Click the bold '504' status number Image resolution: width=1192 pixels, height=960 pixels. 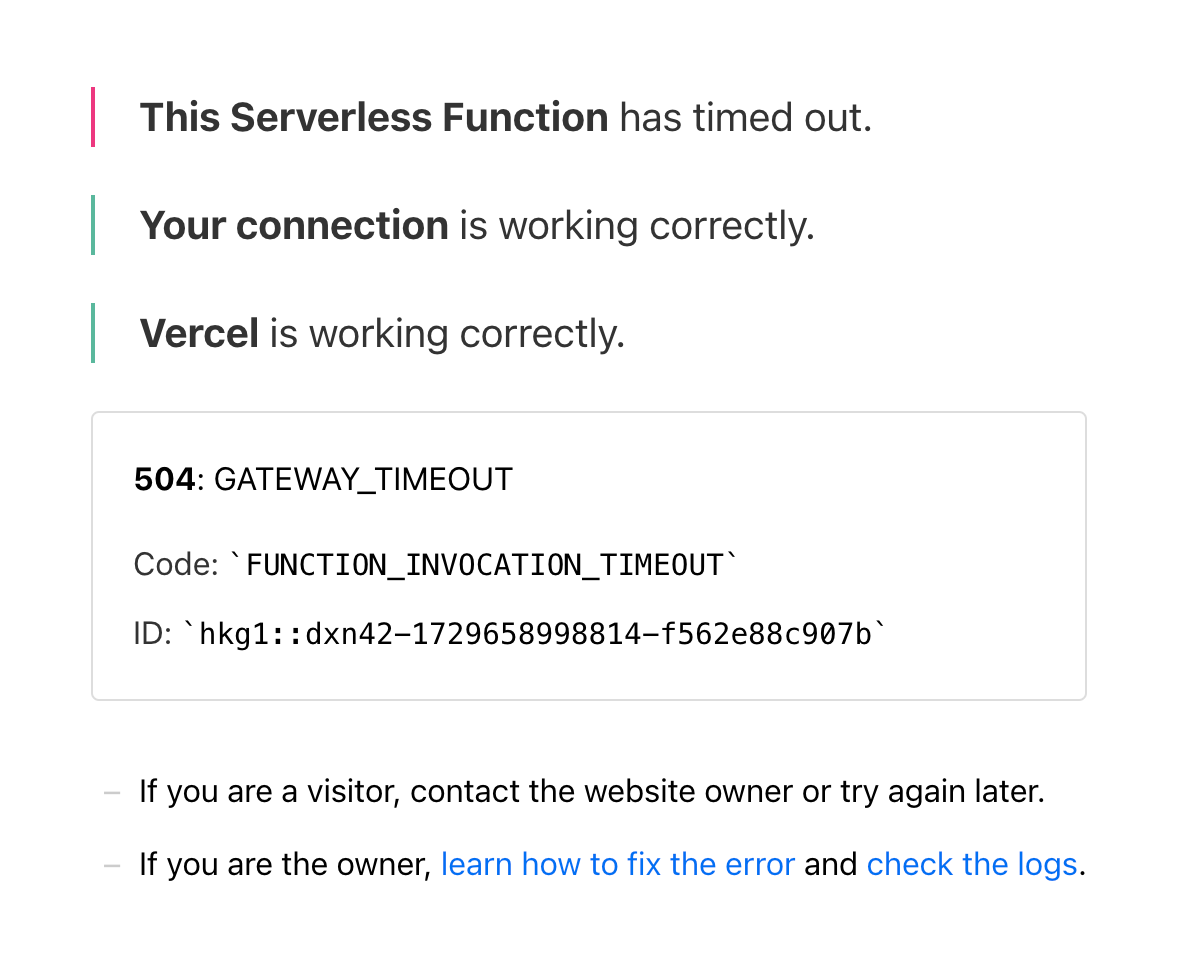pos(164,480)
